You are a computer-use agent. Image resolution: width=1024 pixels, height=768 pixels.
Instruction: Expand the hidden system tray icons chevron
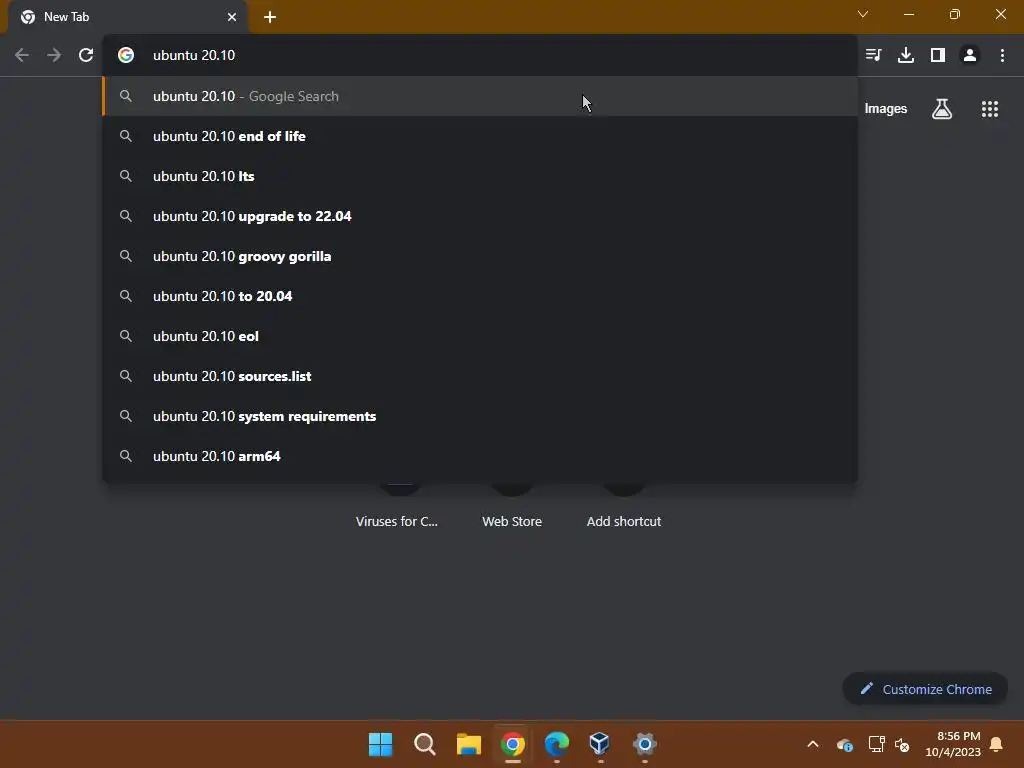(x=813, y=744)
